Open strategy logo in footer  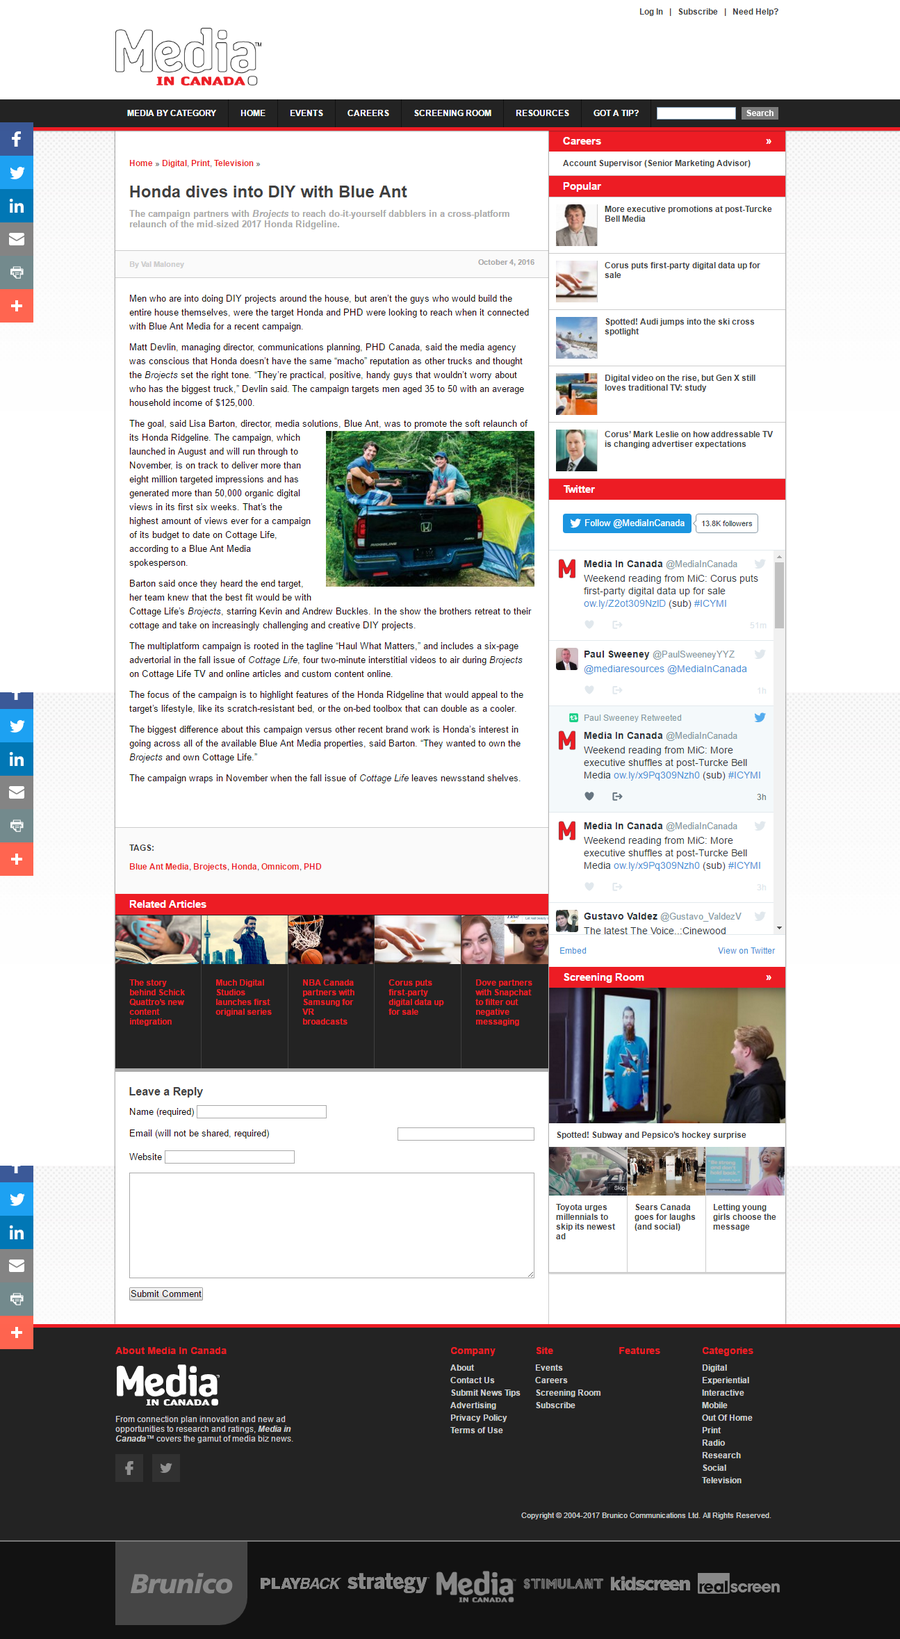[x=387, y=1583]
